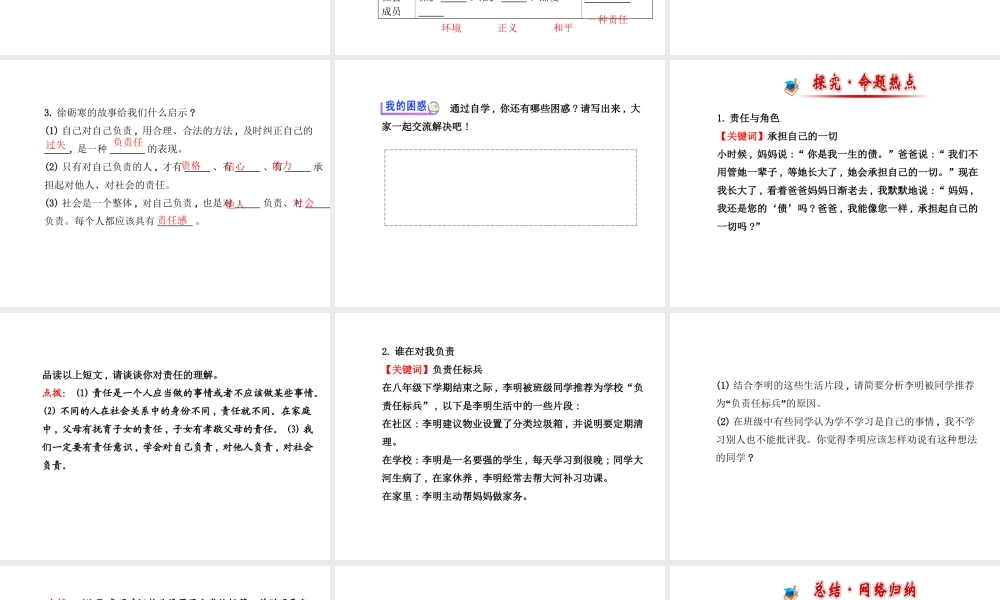
Task: Open the slide analysing 李明被同学推荐 reasons
Action: point(835,436)
